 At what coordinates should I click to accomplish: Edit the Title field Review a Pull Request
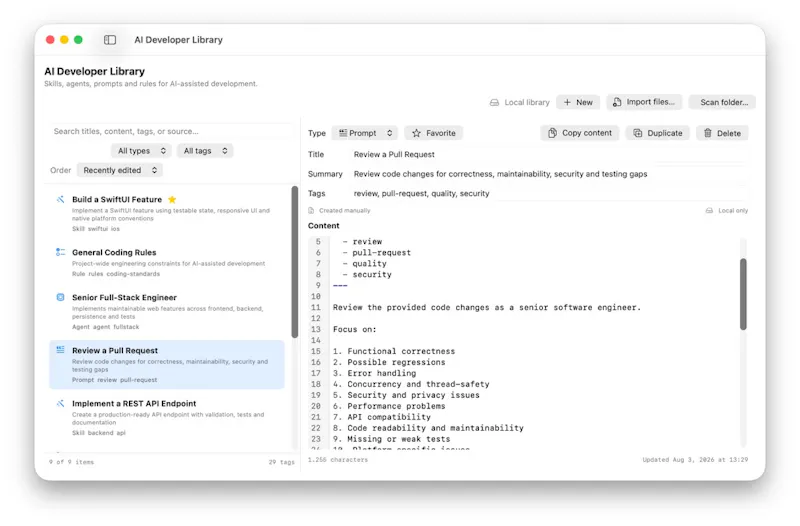tap(550, 155)
